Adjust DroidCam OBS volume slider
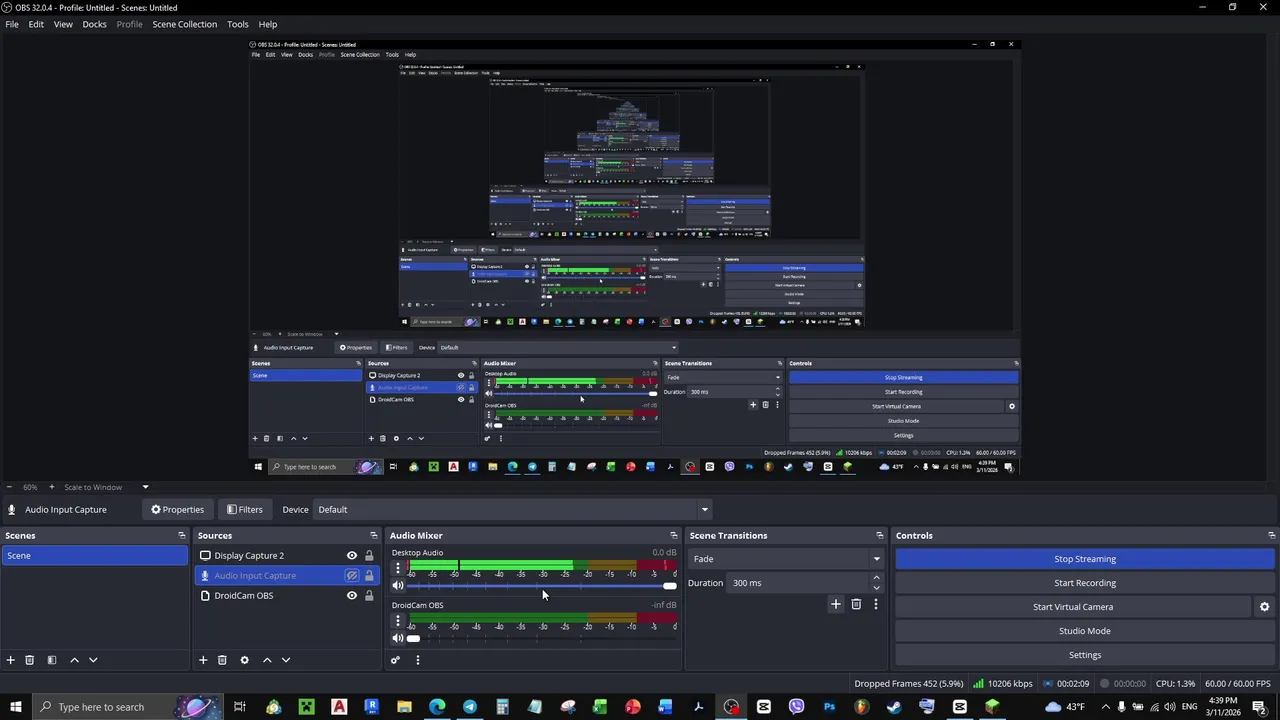This screenshot has width=1280, height=720. pyautogui.click(x=542, y=638)
